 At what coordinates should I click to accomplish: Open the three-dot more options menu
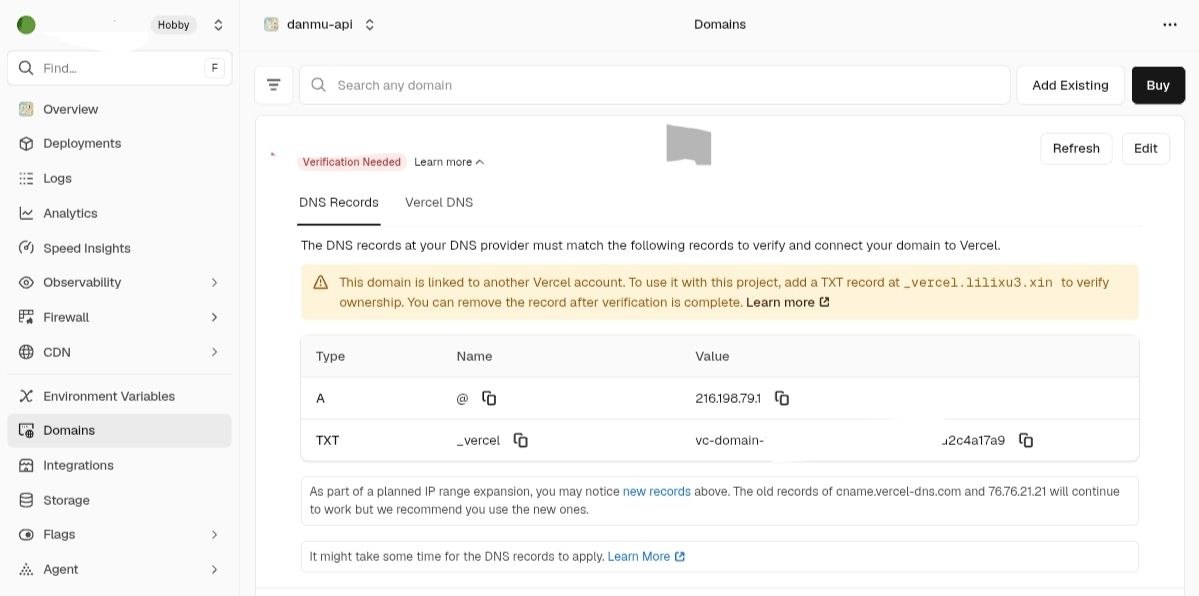coord(1169,24)
